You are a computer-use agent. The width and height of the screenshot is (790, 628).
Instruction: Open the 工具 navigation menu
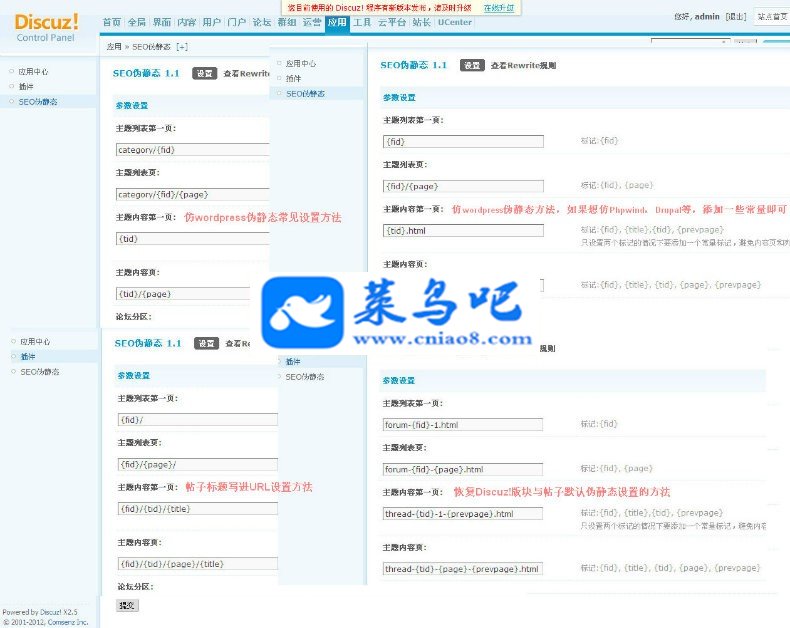pos(362,22)
